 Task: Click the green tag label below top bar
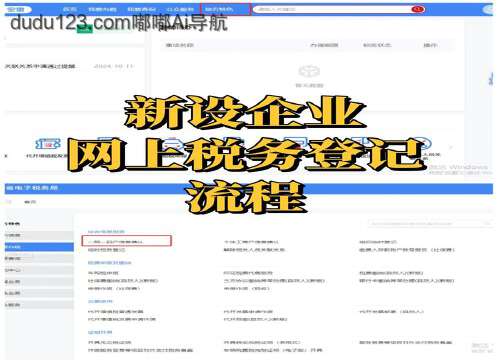(x=85, y=29)
